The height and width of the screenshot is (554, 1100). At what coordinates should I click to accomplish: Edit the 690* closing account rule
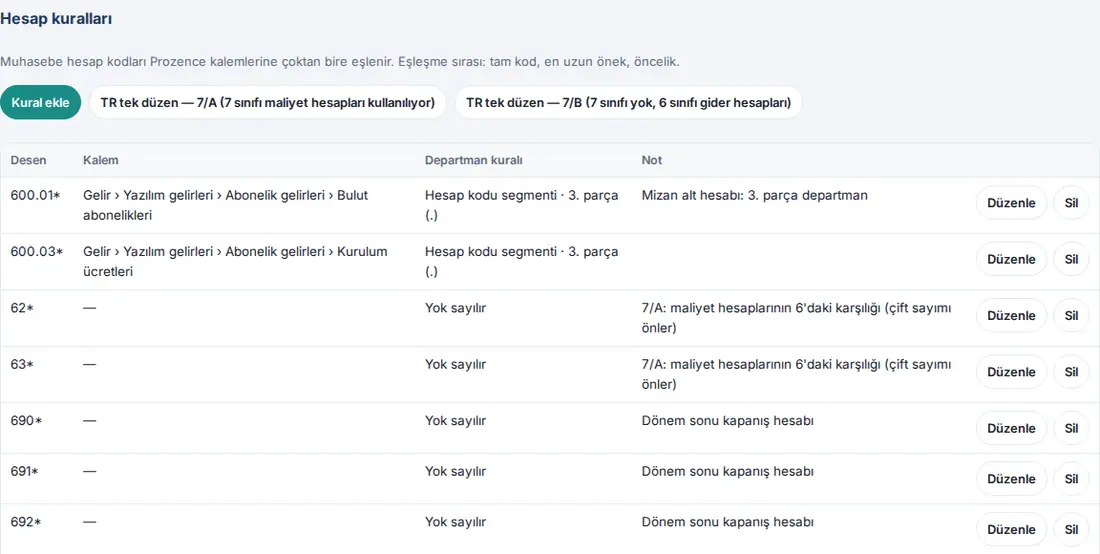pyautogui.click(x=1011, y=428)
